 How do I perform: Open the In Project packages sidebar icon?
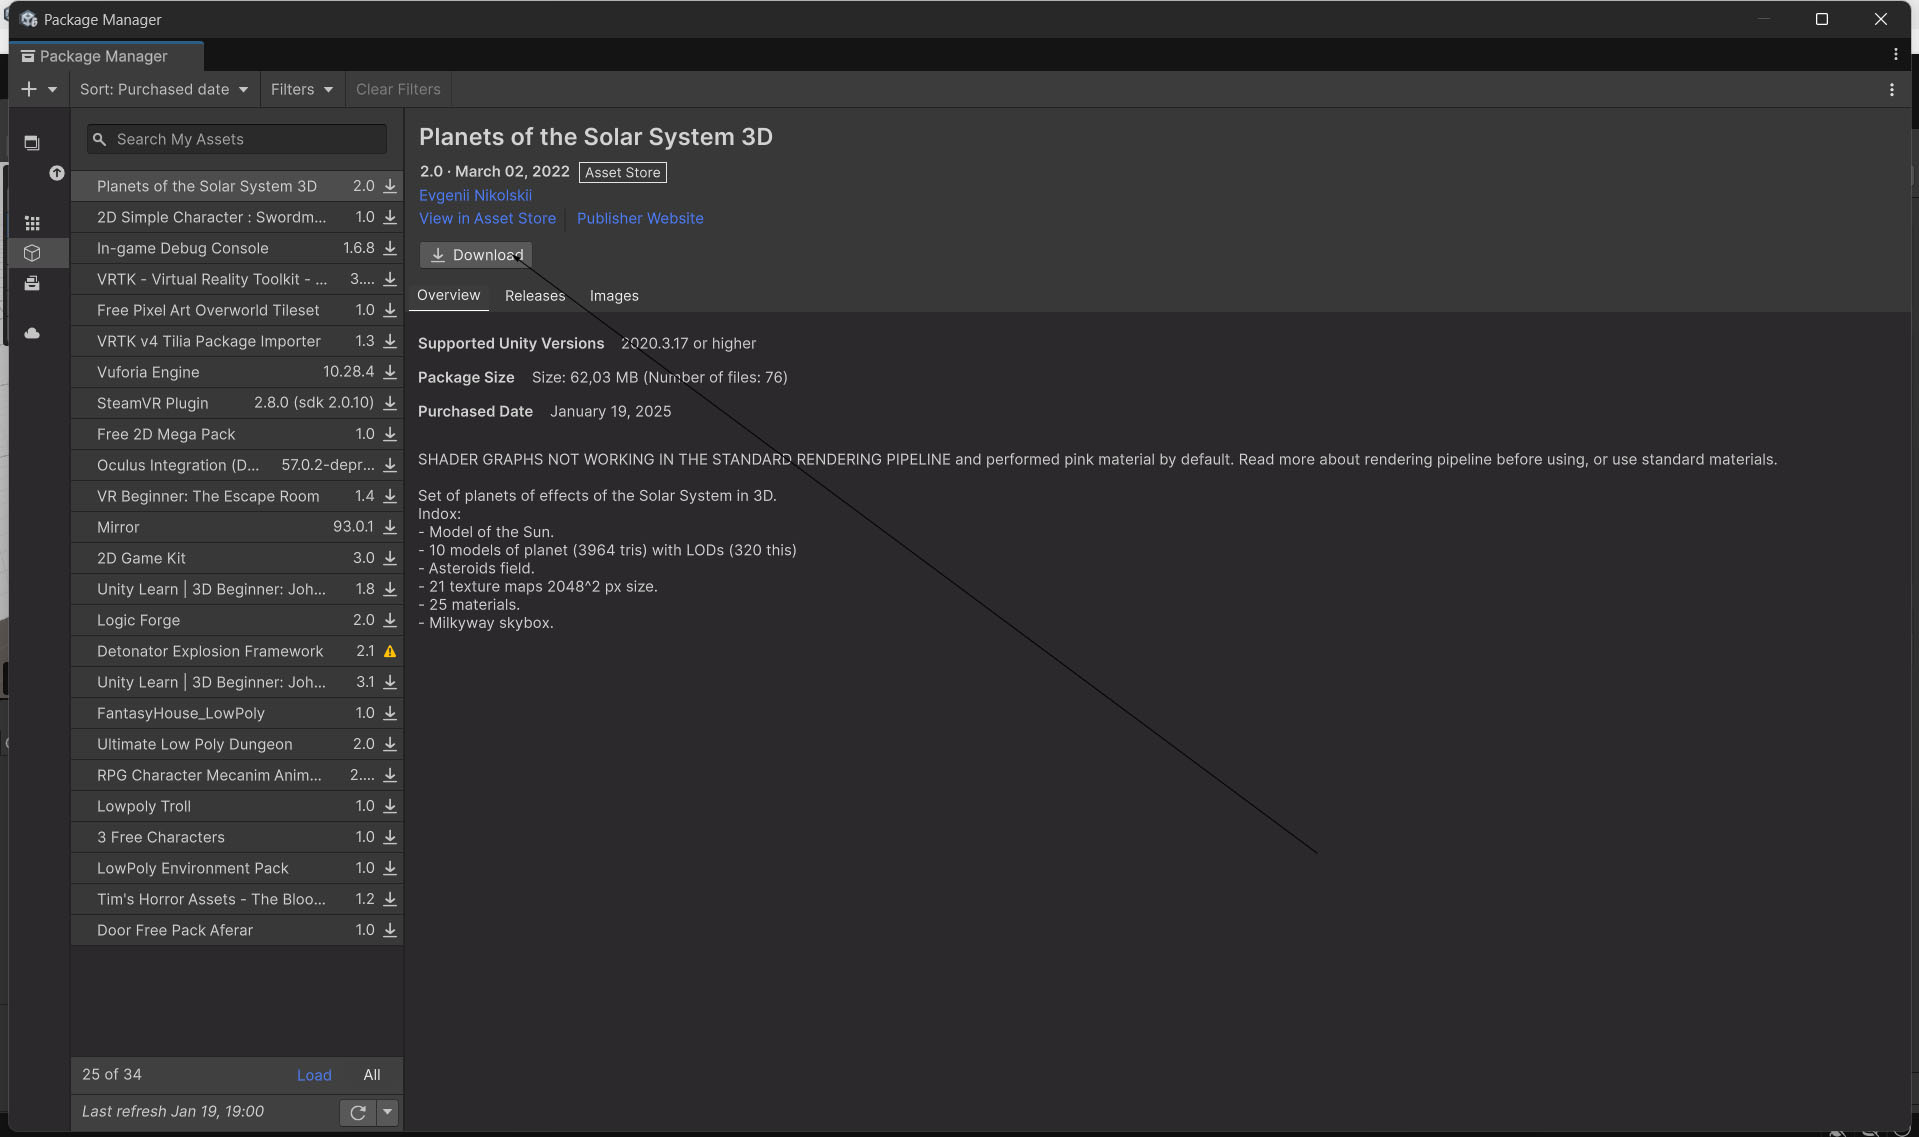tap(32, 143)
